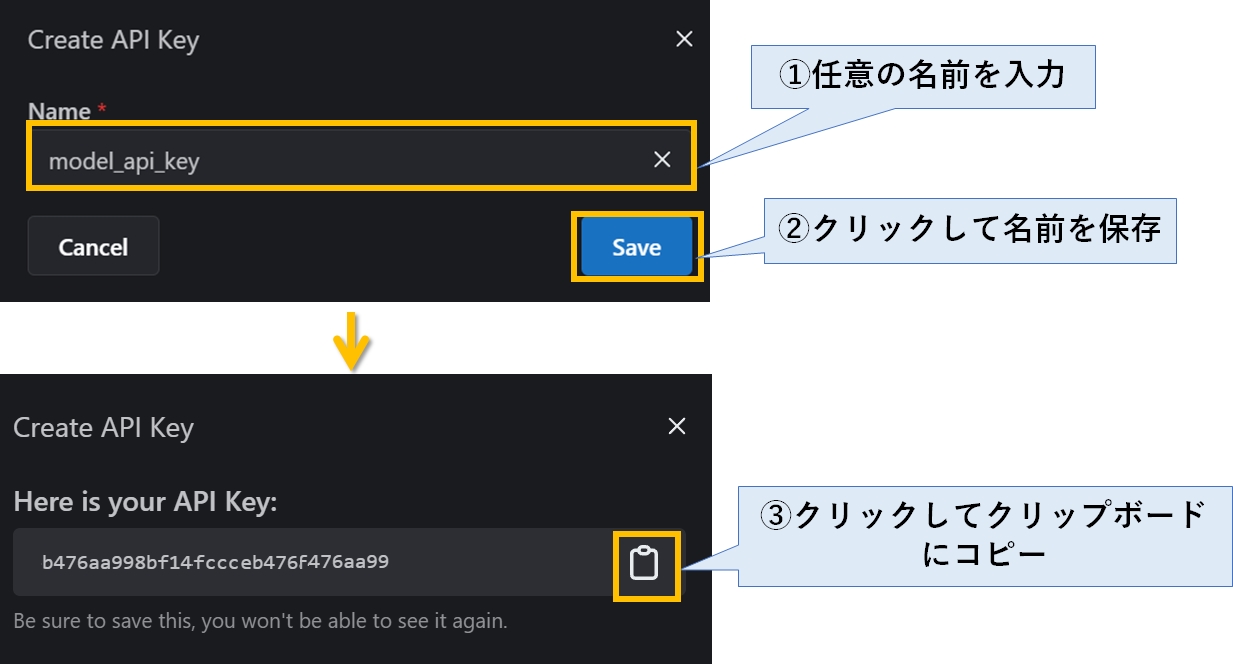Clear the Name field with X icon
1233x664 pixels.
(x=662, y=160)
